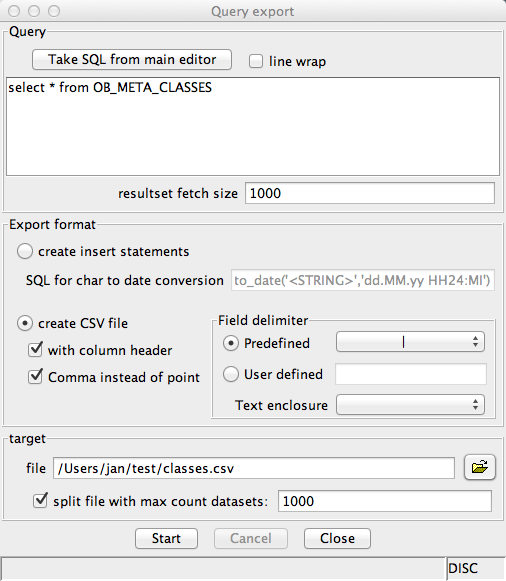Focus the resultset fetch size field
This screenshot has width=506, height=581.
[370, 193]
